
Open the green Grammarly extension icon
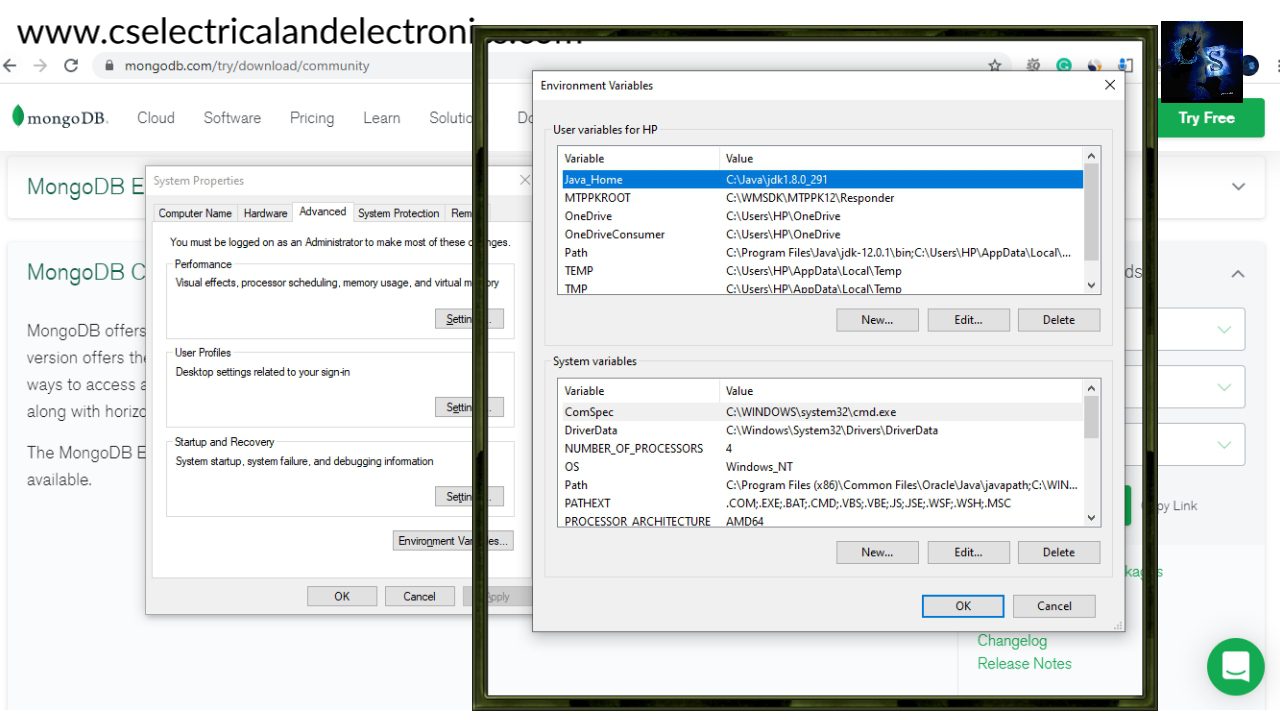coord(1064,65)
